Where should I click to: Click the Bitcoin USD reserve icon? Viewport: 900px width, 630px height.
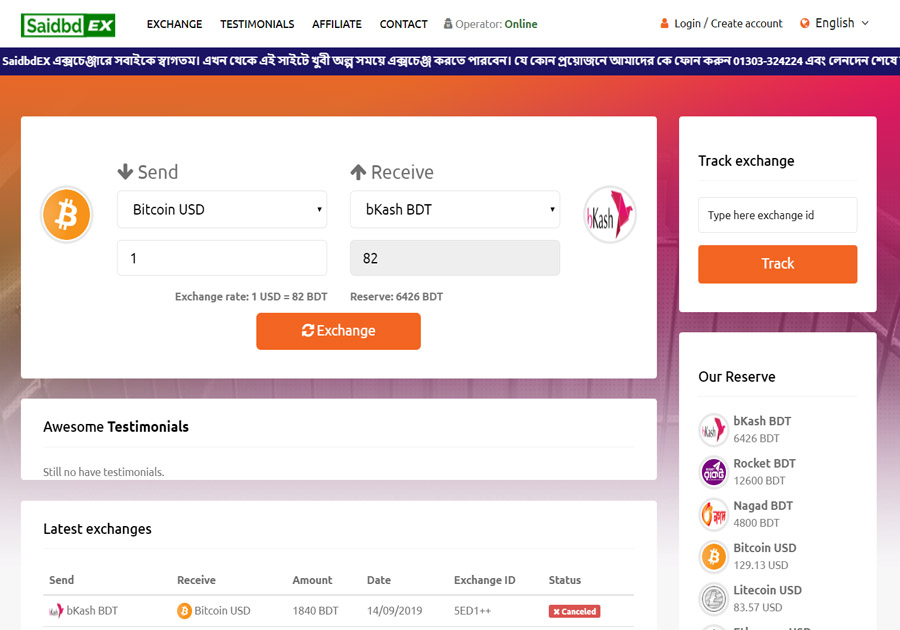click(713, 556)
